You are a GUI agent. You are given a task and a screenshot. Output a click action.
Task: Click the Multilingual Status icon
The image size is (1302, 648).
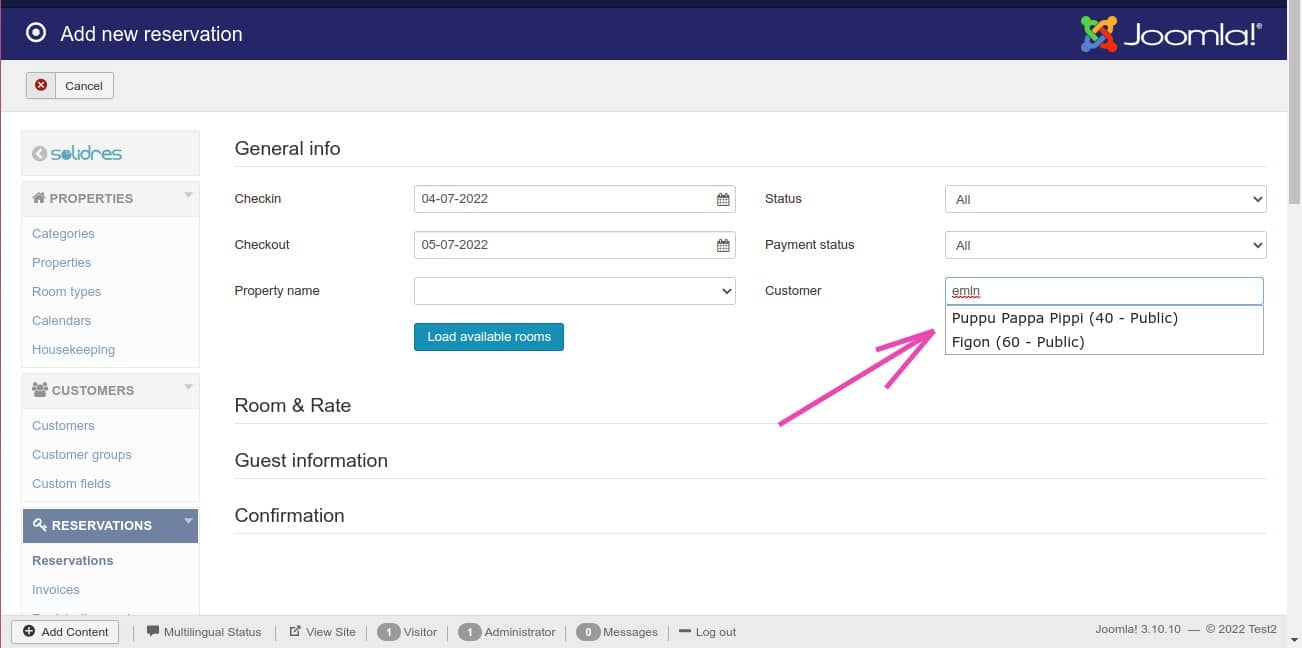pyautogui.click(x=153, y=632)
